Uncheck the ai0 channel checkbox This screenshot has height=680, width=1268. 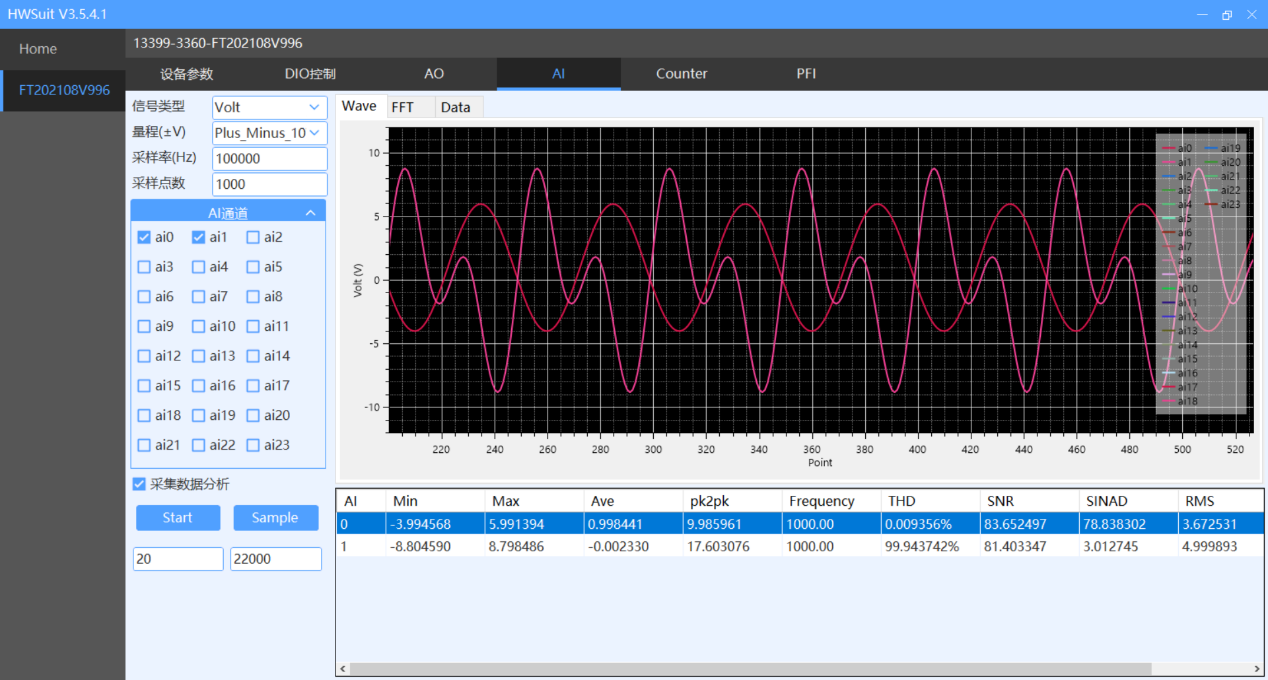(144, 237)
